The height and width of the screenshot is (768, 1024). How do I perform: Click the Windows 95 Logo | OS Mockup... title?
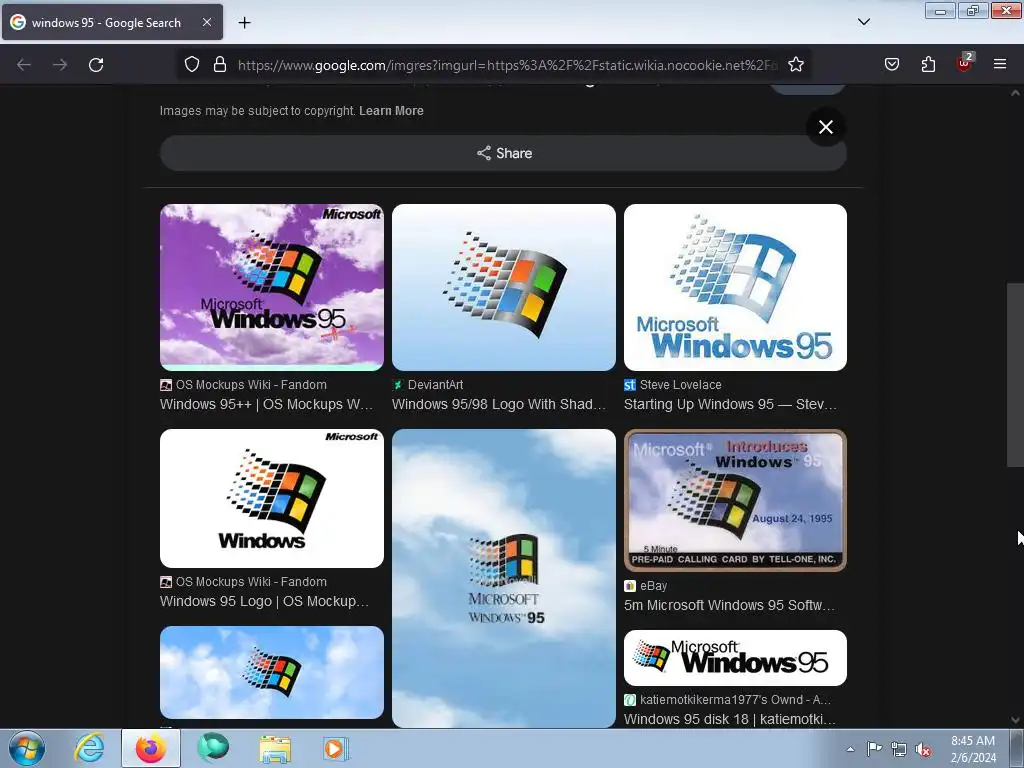[x=264, y=601]
